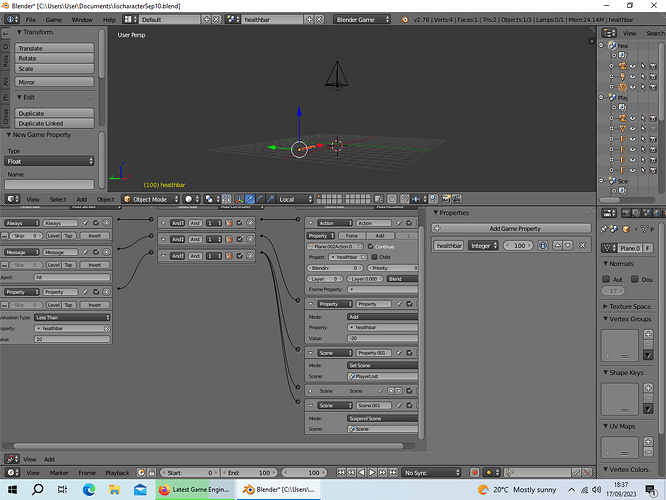The width and height of the screenshot is (666, 500).
Task: Open the Window menu
Action: pos(82,20)
